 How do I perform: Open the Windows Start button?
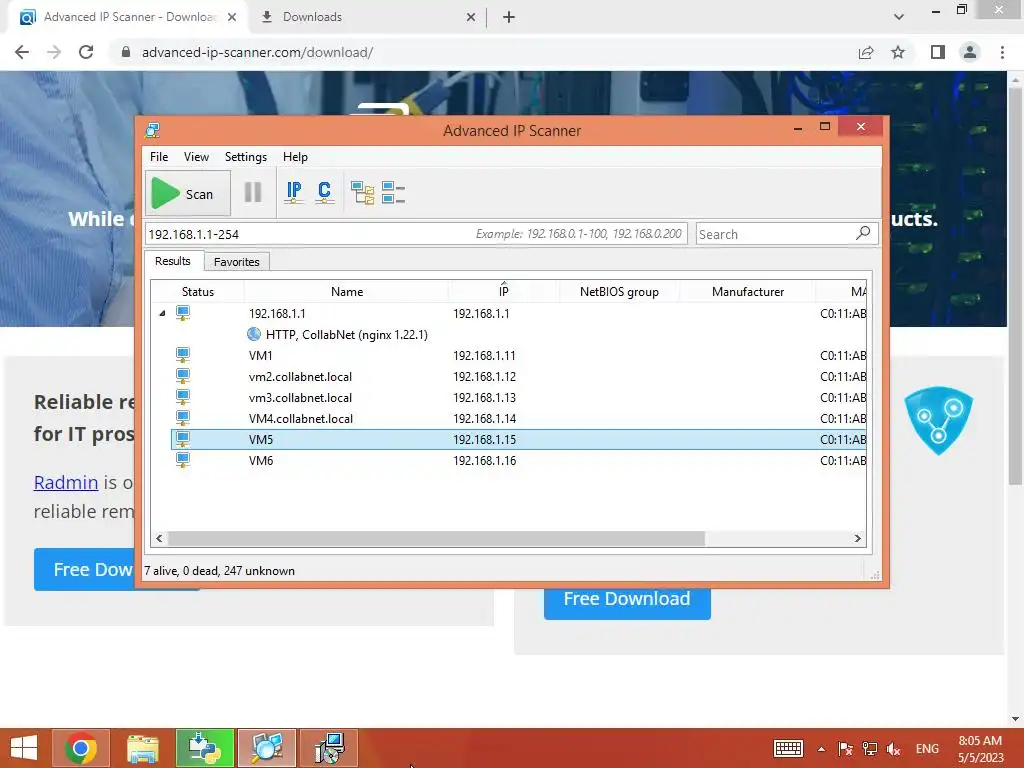pos(24,748)
